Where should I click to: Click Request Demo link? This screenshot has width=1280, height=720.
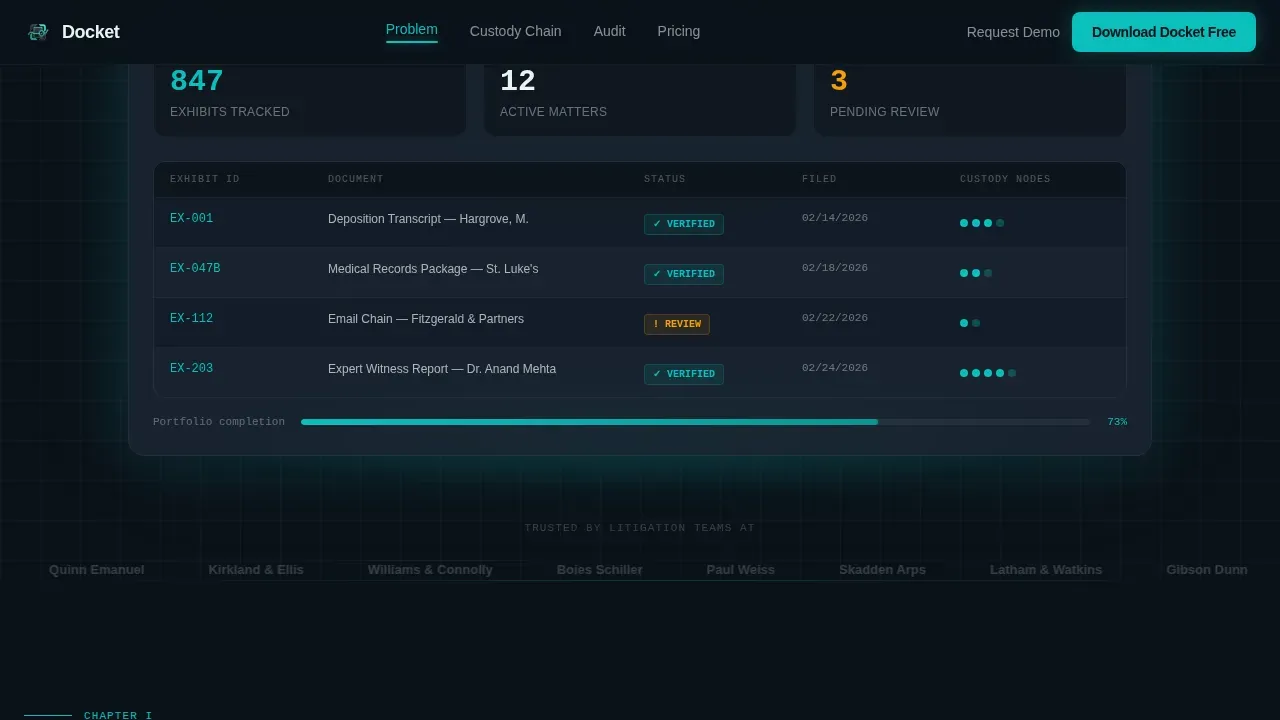(x=1013, y=32)
